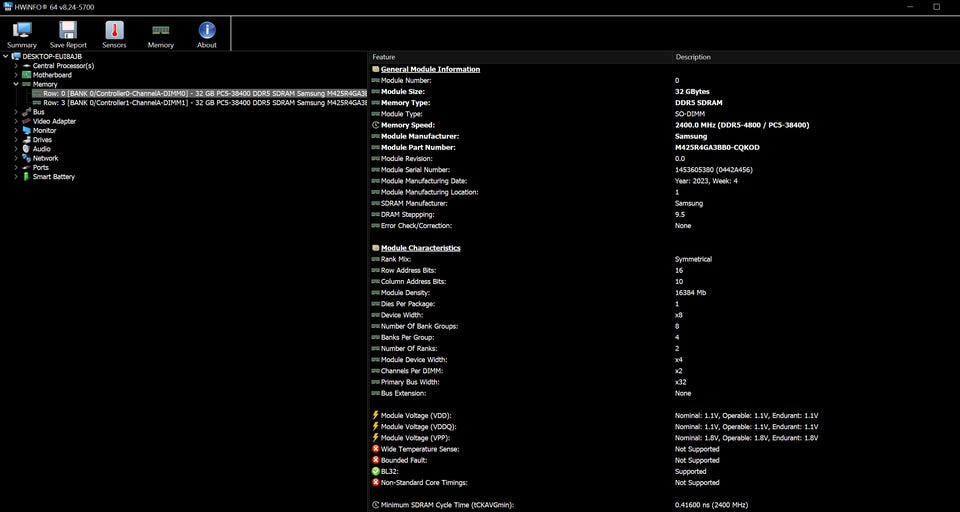The width and height of the screenshot is (960, 512).
Task: Open the Summary toolbar icon
Action: (x=22, y=34)
